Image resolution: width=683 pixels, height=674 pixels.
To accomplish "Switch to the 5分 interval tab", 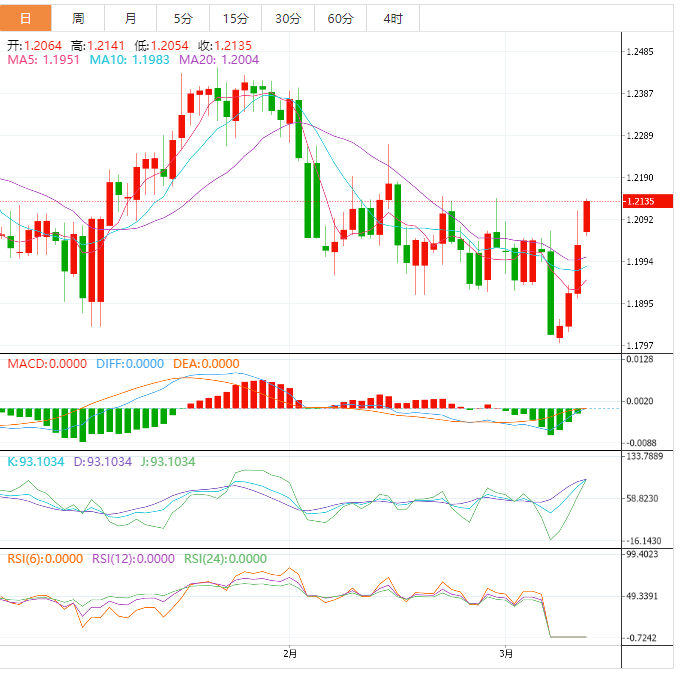I will pos(183,19).
